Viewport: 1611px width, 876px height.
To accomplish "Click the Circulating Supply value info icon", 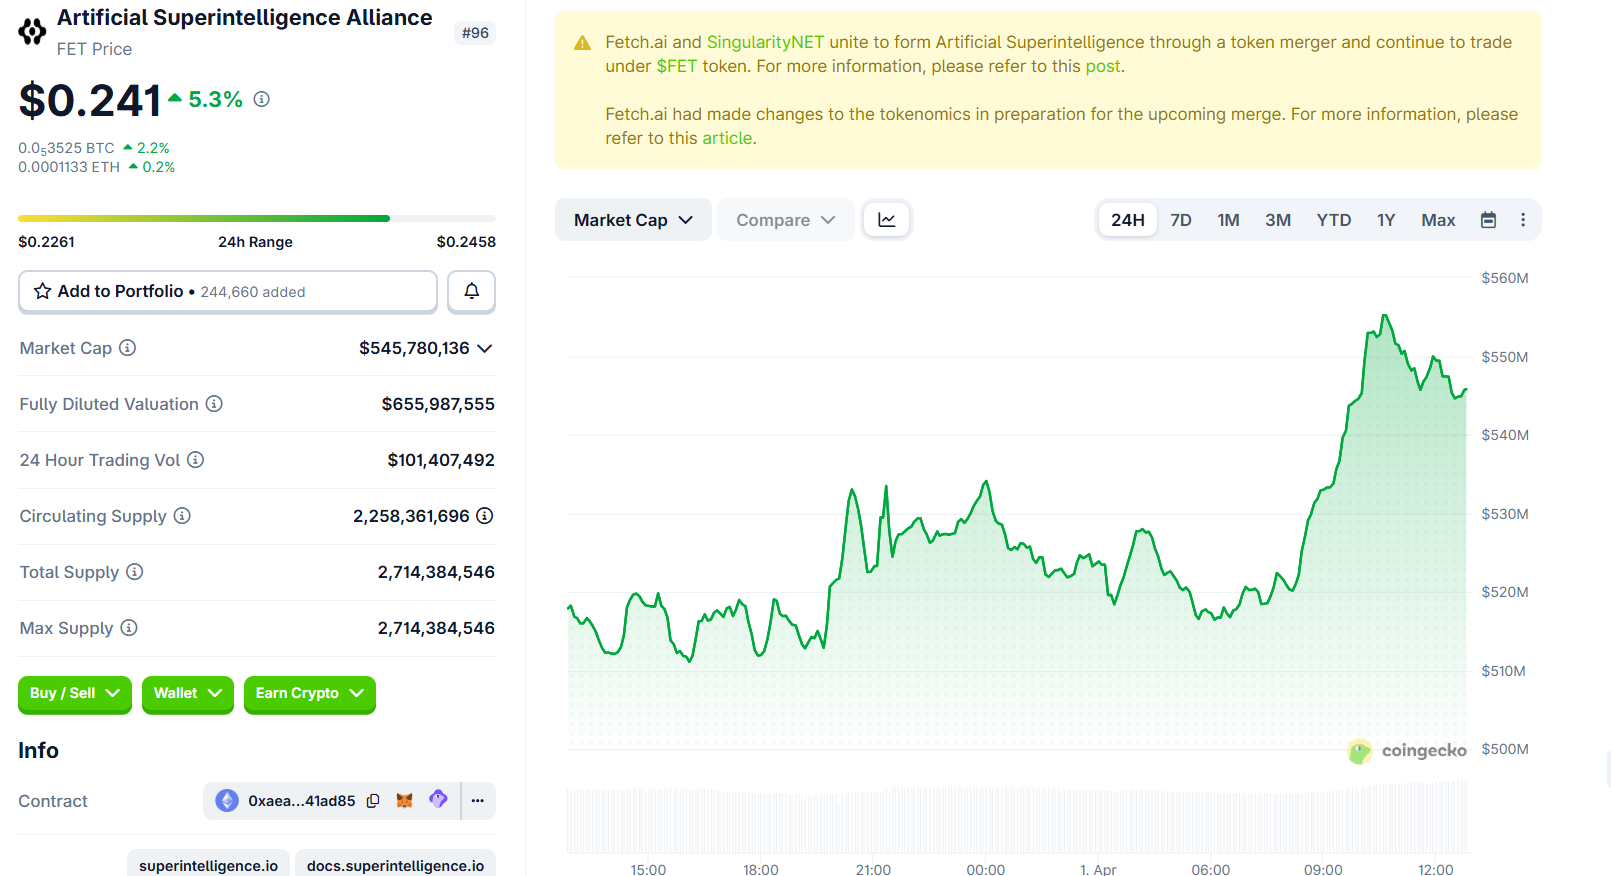I will coord(485,516).
